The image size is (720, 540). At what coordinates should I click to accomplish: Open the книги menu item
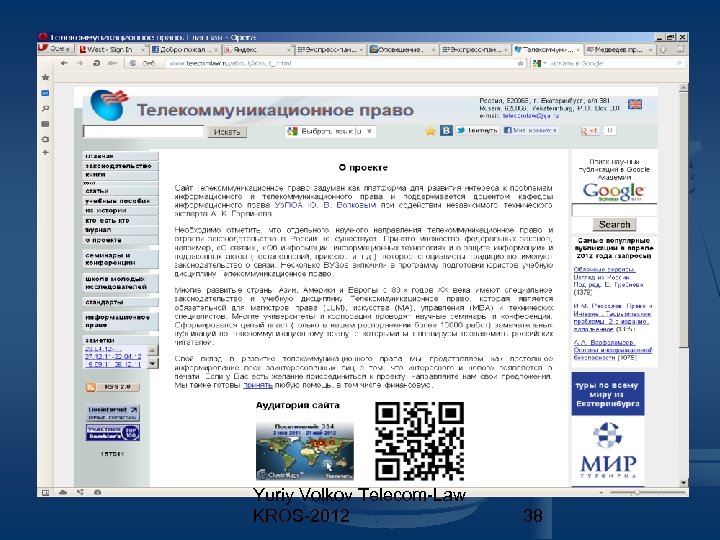point(120,175)
